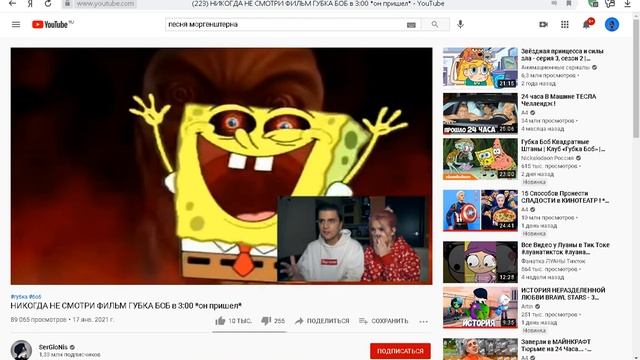Click title ИСТОРИЯ НЕРАЗДЕЛЕННОЙ ЛЮБВИ BRAWL STARS

(x=563, y=293)
